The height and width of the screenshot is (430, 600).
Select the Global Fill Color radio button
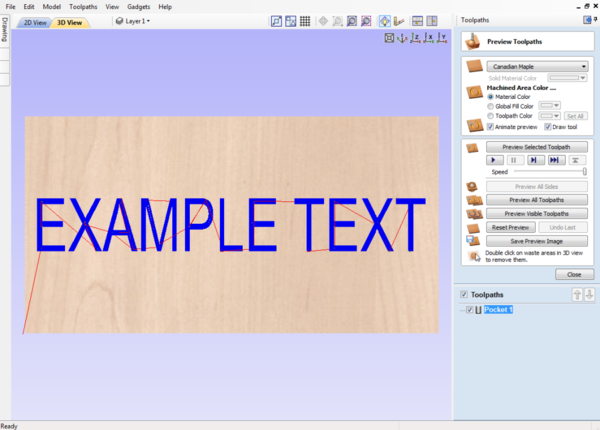tap(490, 105)
